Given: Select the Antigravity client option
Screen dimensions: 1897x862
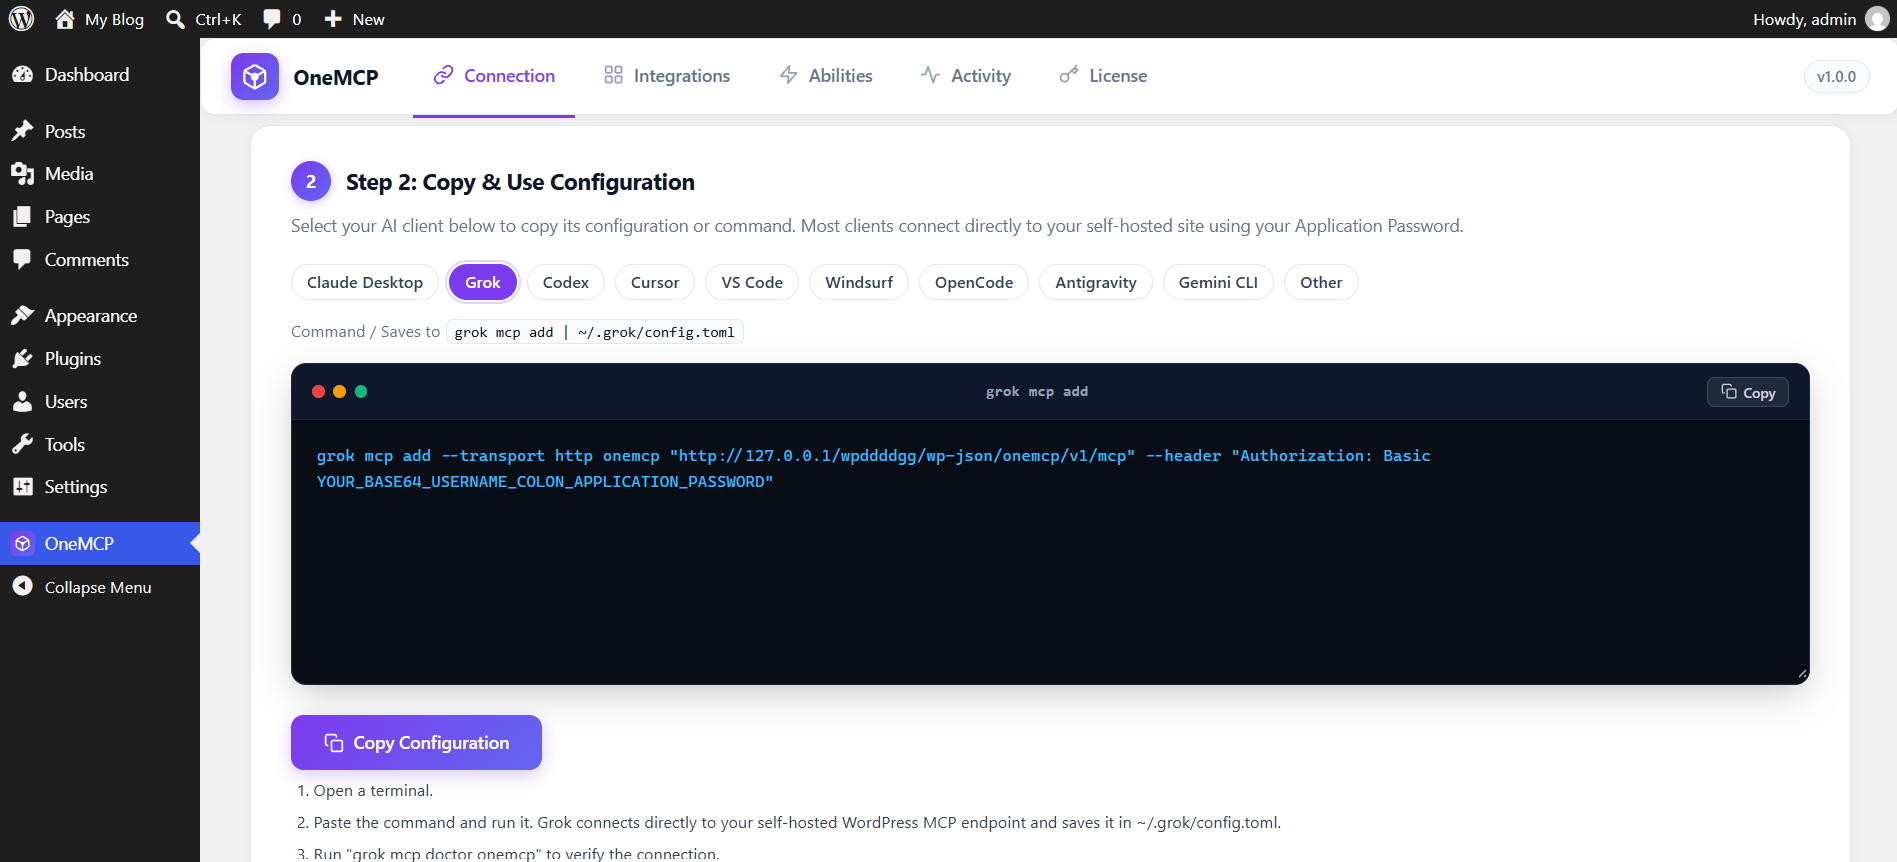Looking at the screenshot, I should point(1096,282).
